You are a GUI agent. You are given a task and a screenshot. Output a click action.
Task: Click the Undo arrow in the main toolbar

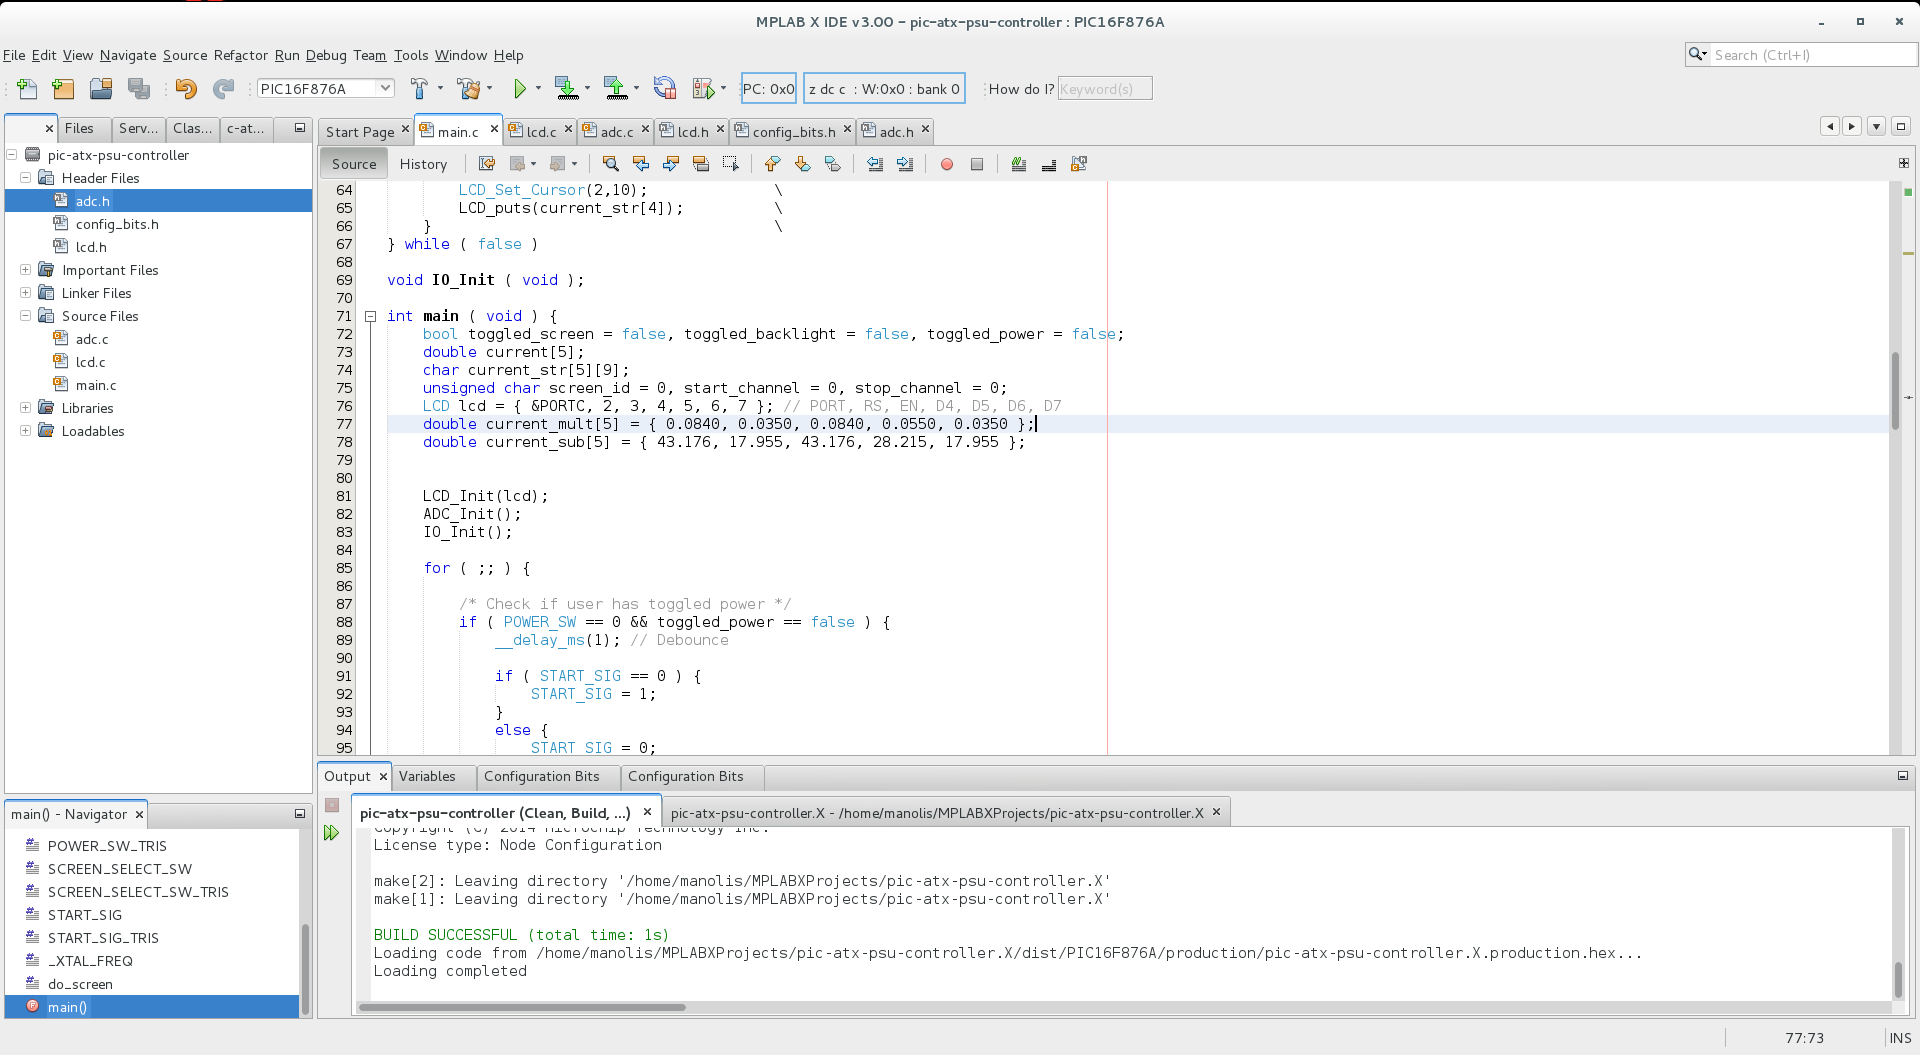click(186, 89)
